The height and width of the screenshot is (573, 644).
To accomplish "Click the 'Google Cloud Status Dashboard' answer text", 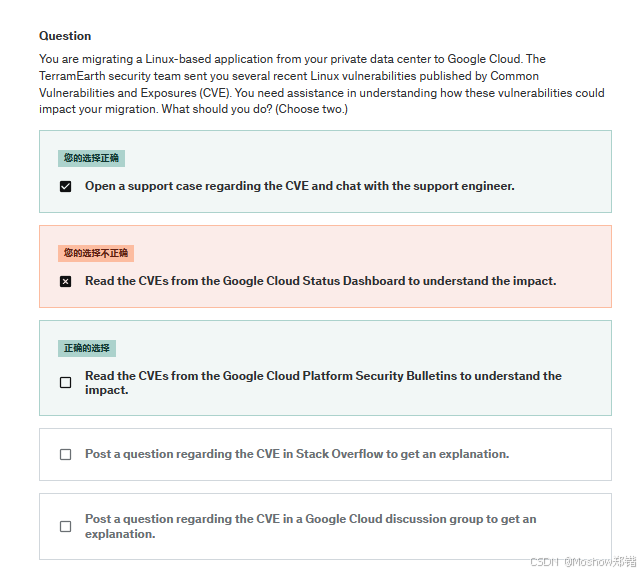I will click(320, 281).
